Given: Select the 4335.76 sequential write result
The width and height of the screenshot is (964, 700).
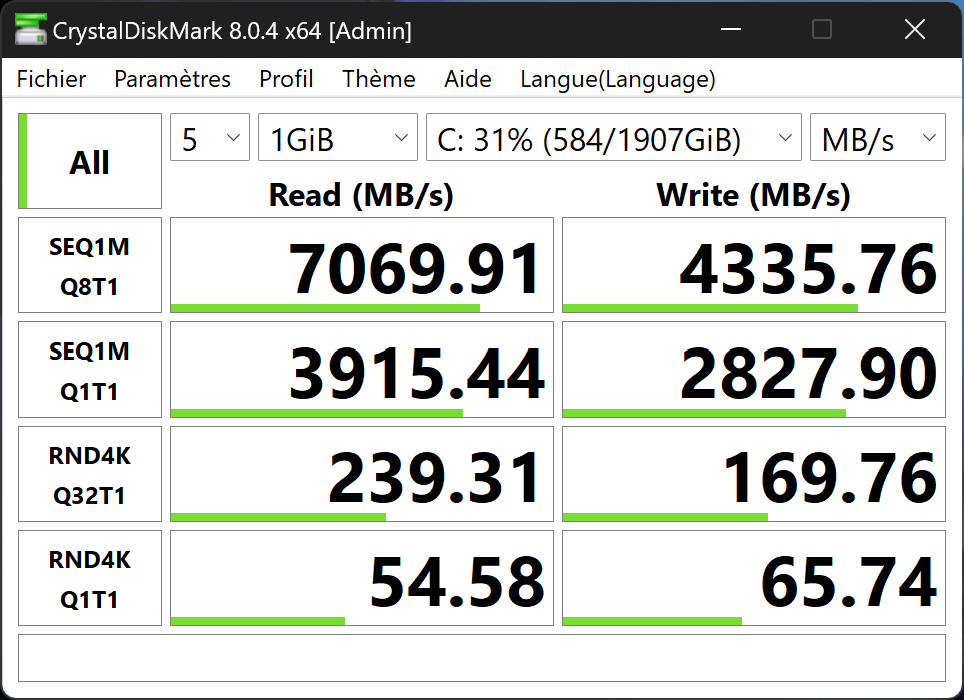Looking at the screenshot, I should pos(754,265).
